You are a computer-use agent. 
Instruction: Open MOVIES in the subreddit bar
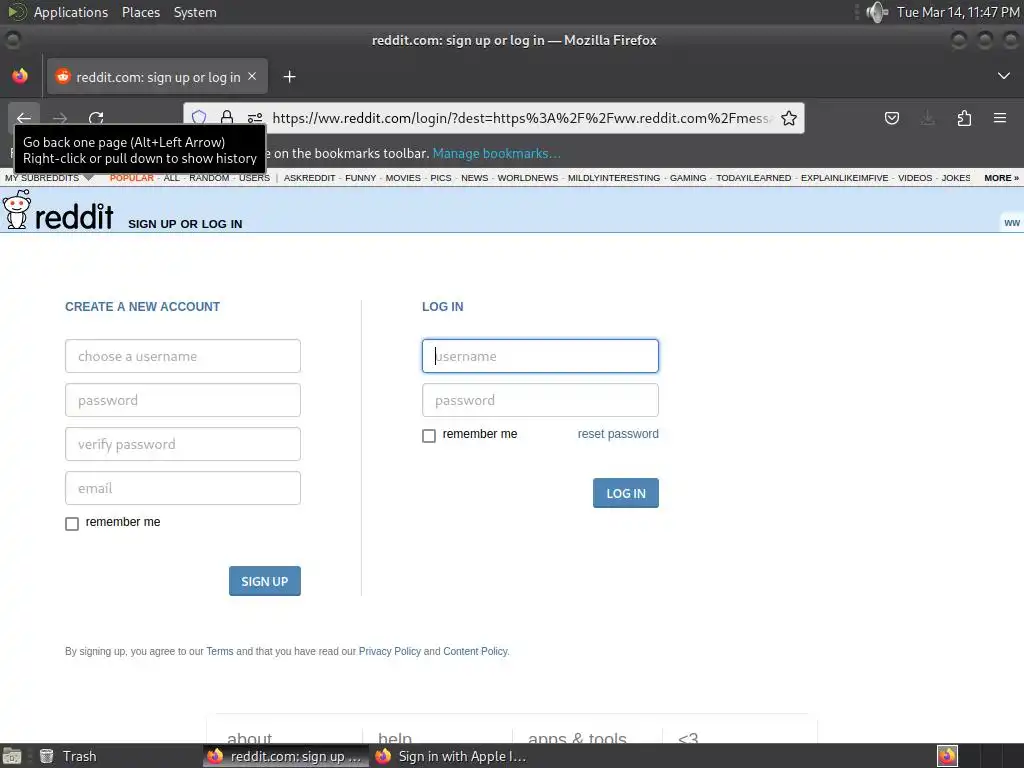tap(403, 178)
